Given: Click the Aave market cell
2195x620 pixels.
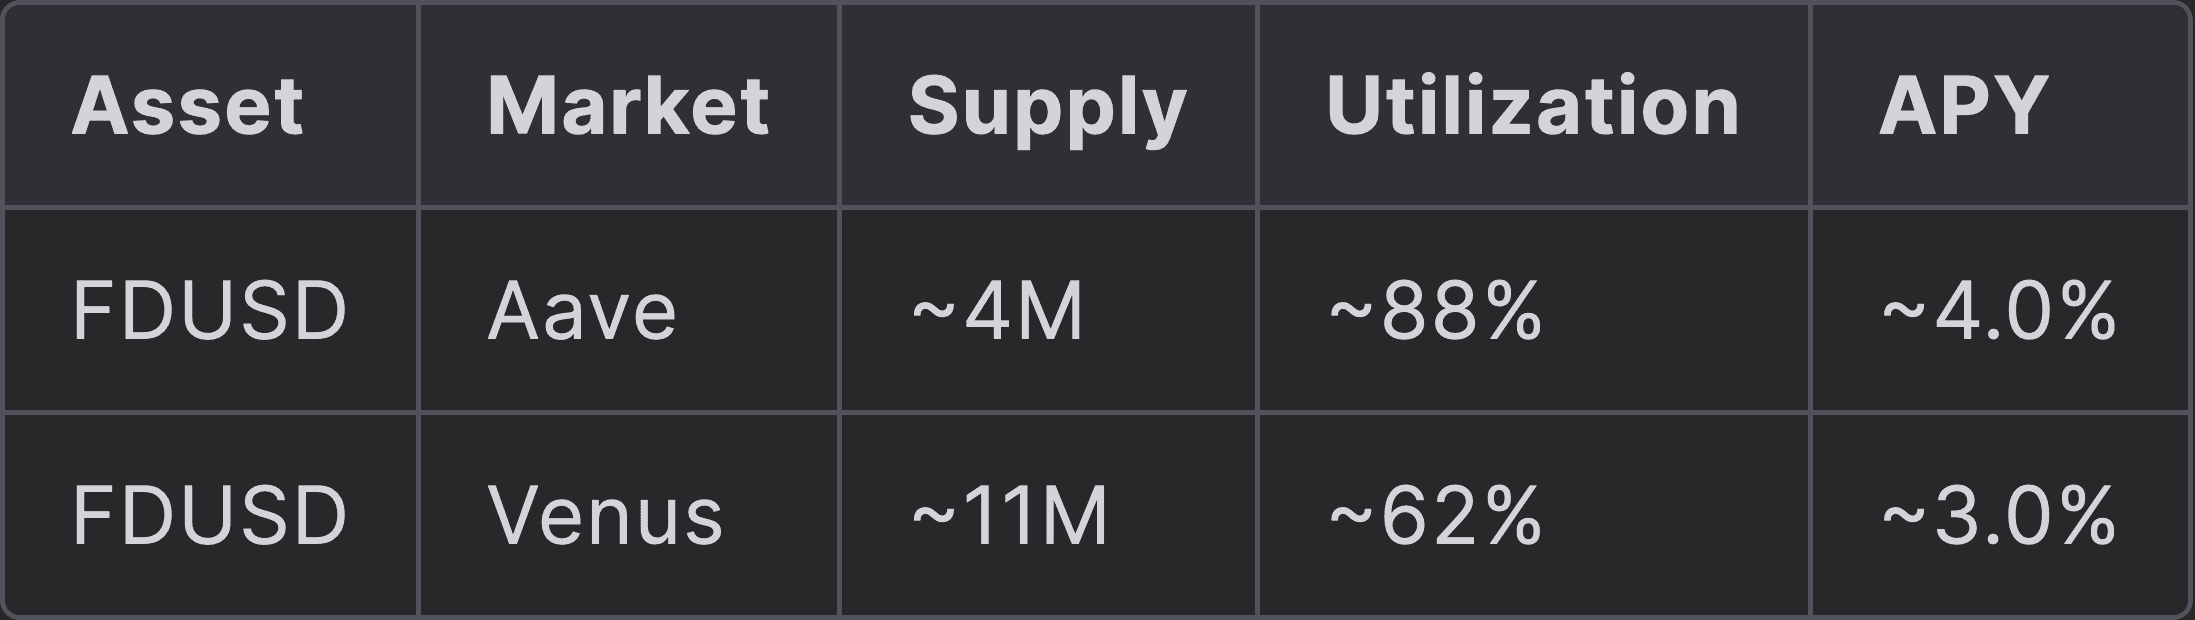Looking at the screenshot, I should 581,312.
